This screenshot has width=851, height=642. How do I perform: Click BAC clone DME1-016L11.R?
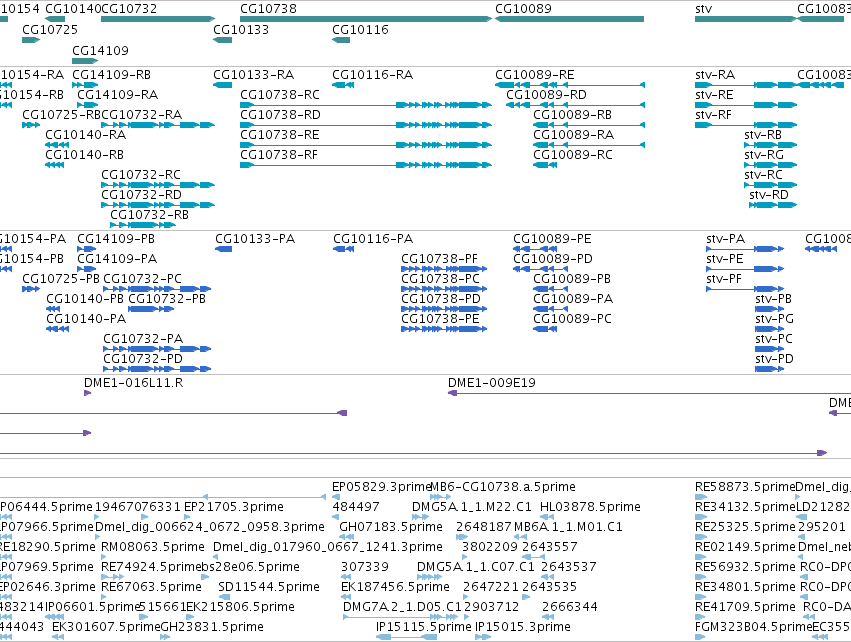(x=88, y=393)
